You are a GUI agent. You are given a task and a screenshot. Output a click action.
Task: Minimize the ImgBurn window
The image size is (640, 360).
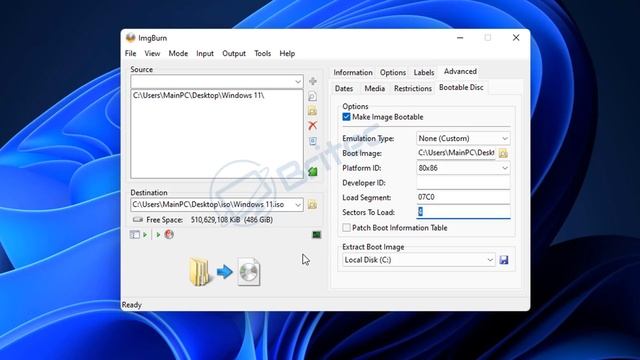(x=460, y=38)
